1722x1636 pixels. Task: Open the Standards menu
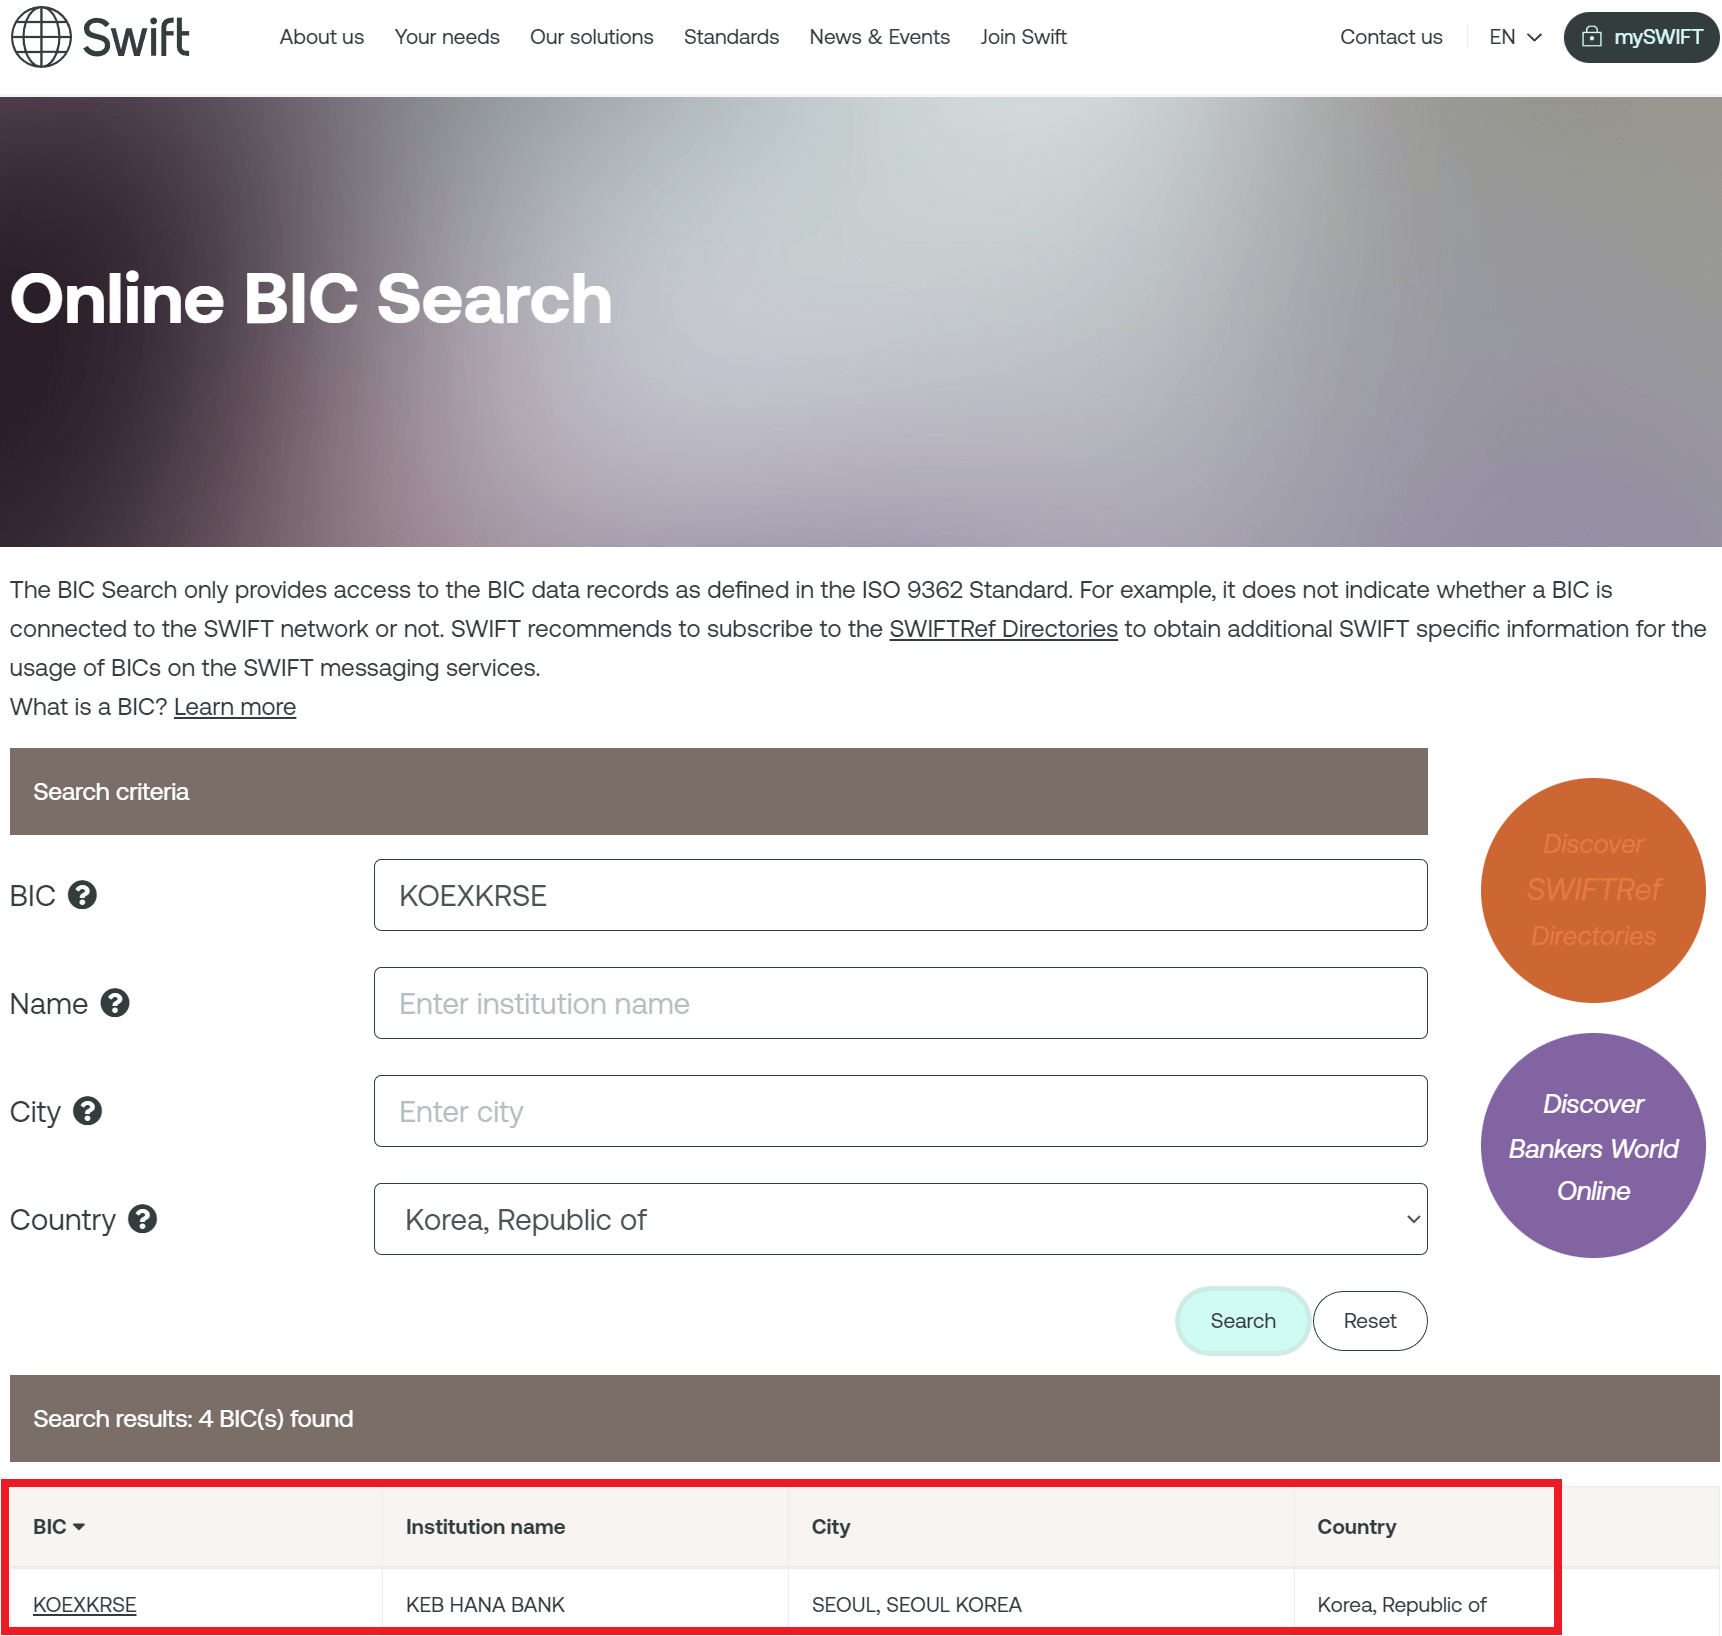point(731,37)
